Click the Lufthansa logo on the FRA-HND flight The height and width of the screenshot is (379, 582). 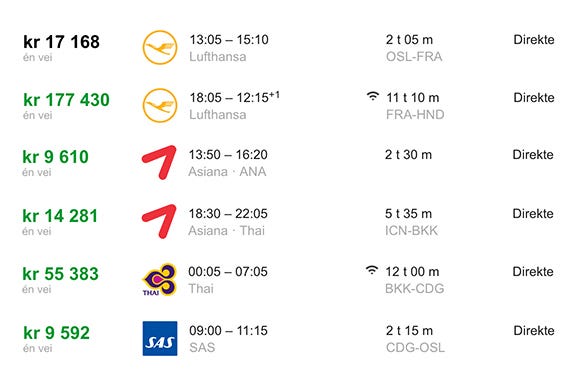point(160,105)
